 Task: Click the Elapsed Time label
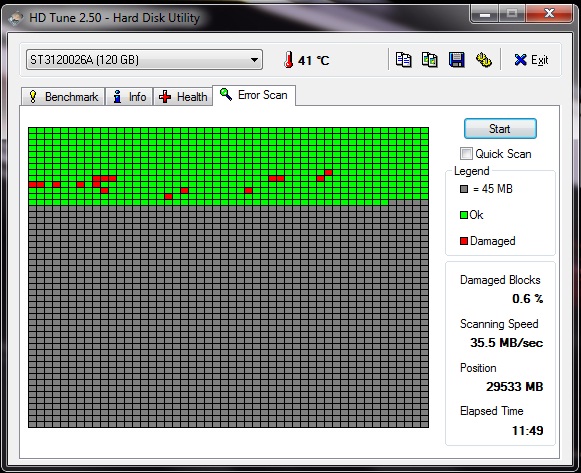coord(491,411)
